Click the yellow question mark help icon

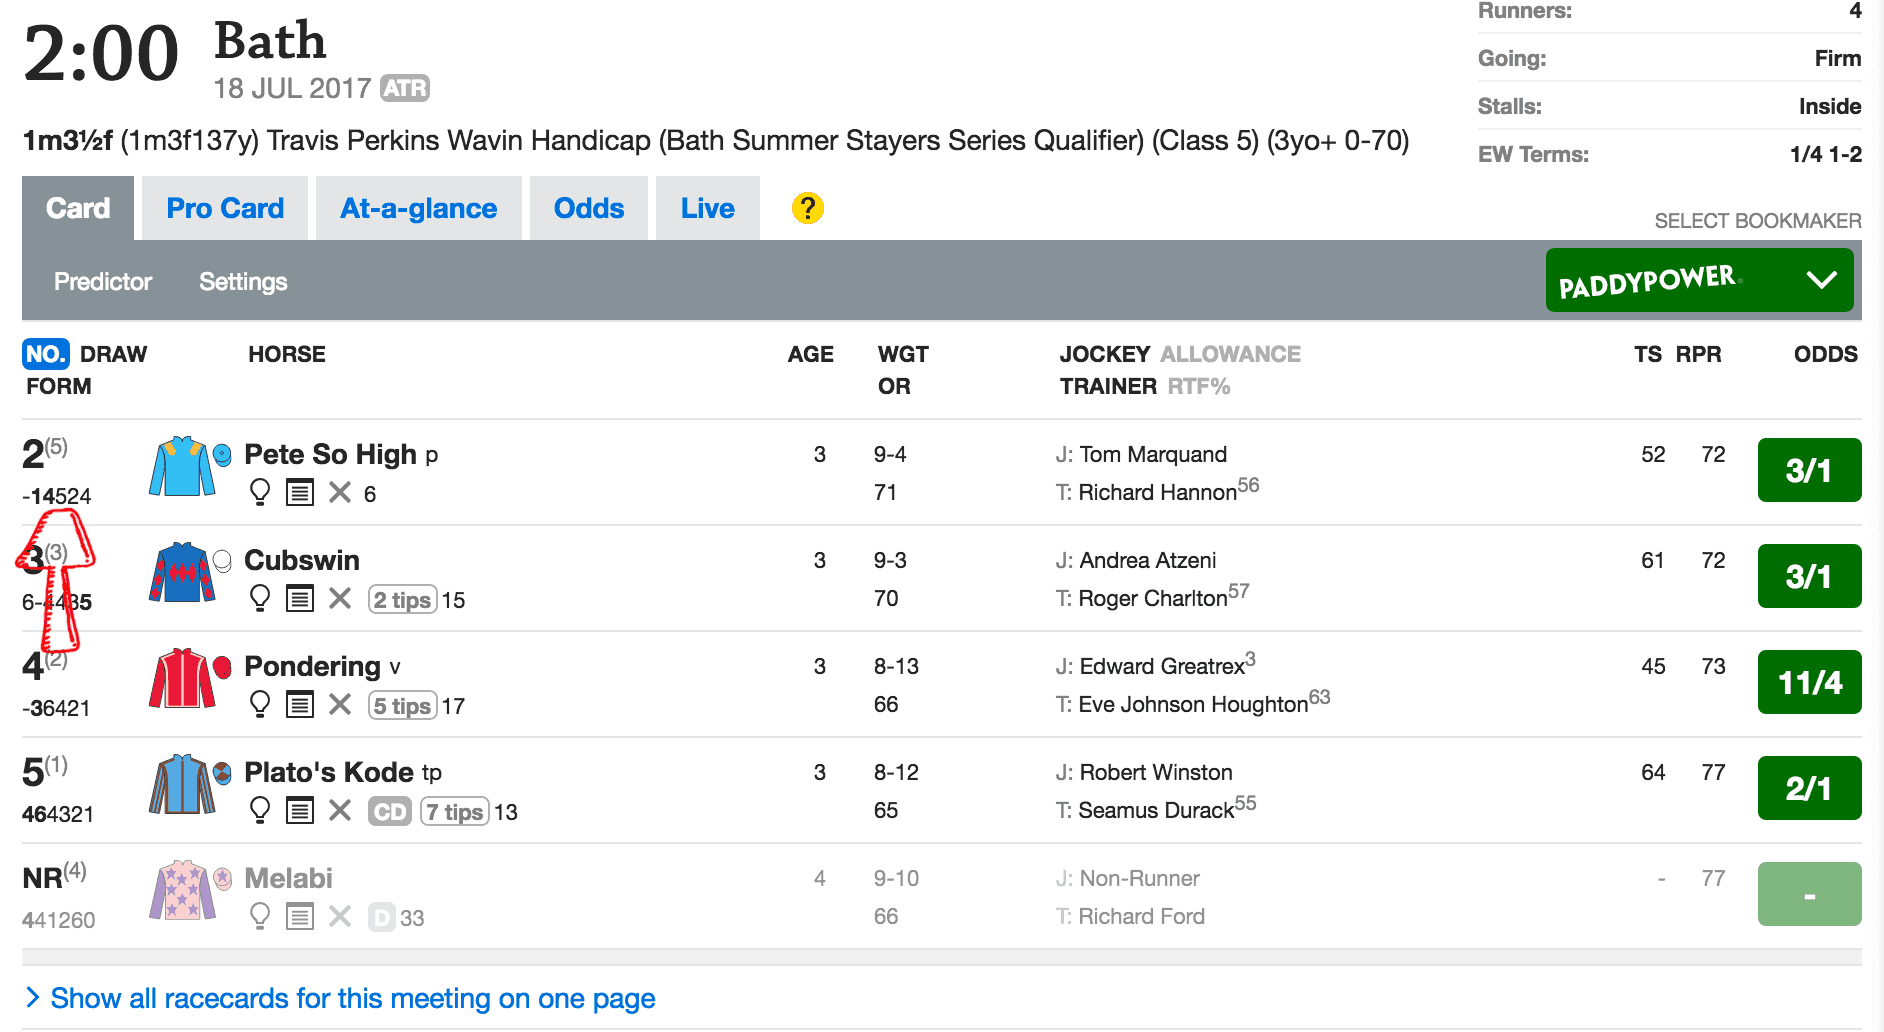(807, 208)
